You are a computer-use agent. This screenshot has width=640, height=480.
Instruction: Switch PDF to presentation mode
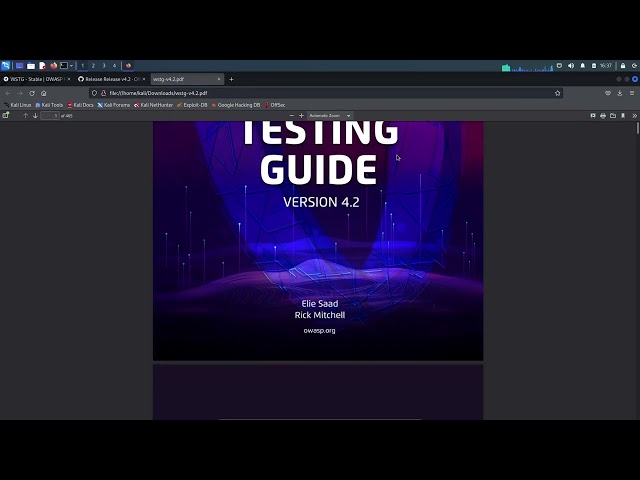(593, 116)
